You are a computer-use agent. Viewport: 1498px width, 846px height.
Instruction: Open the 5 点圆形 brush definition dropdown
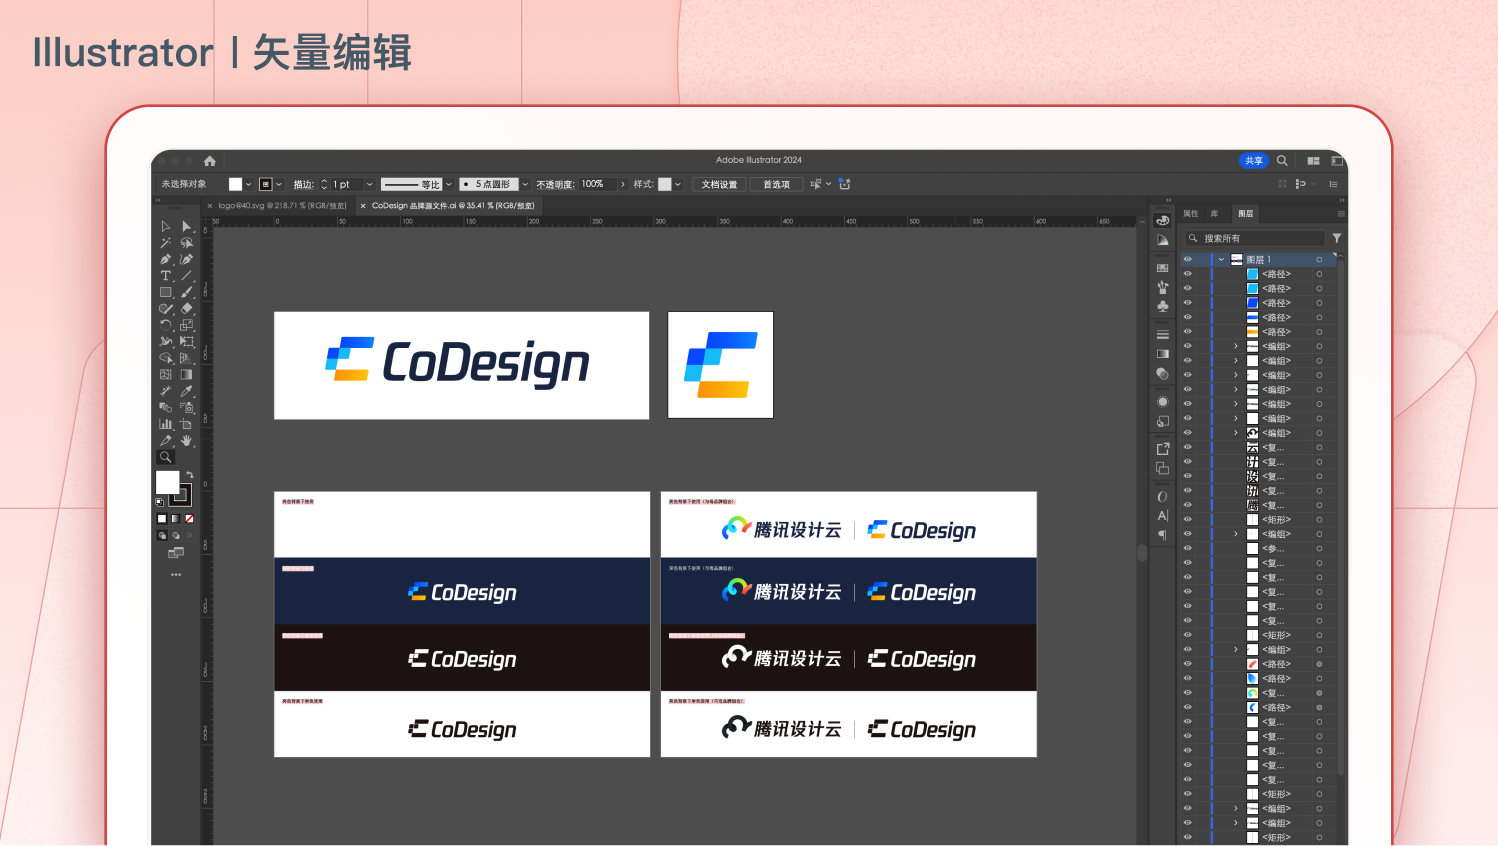525,184
